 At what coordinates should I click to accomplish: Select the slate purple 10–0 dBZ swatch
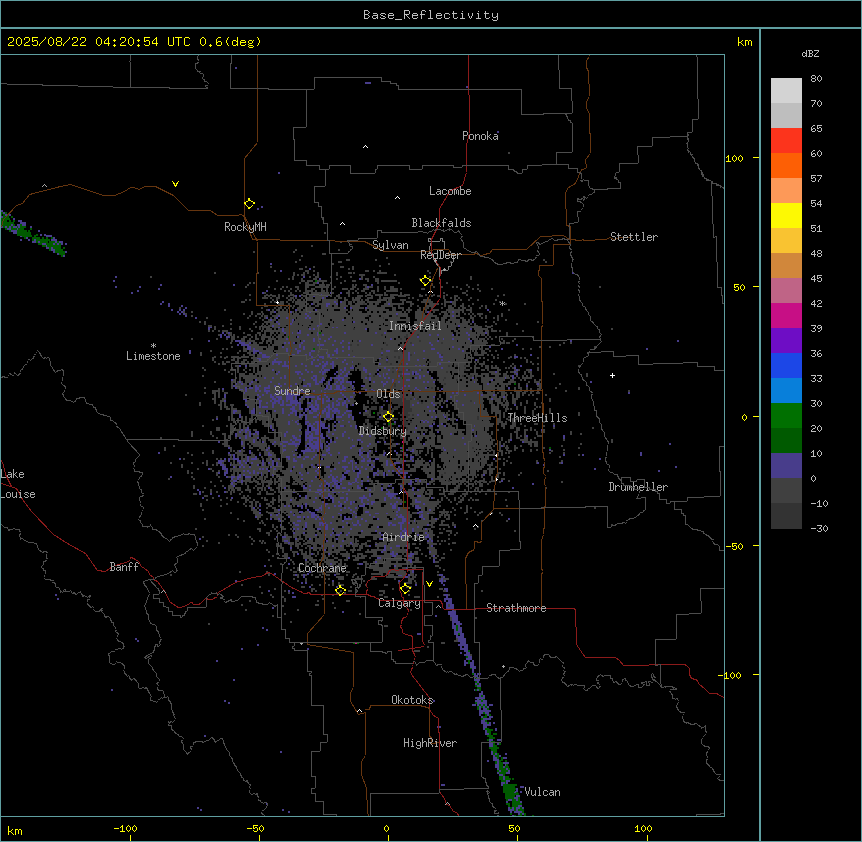tap(786, 466)
